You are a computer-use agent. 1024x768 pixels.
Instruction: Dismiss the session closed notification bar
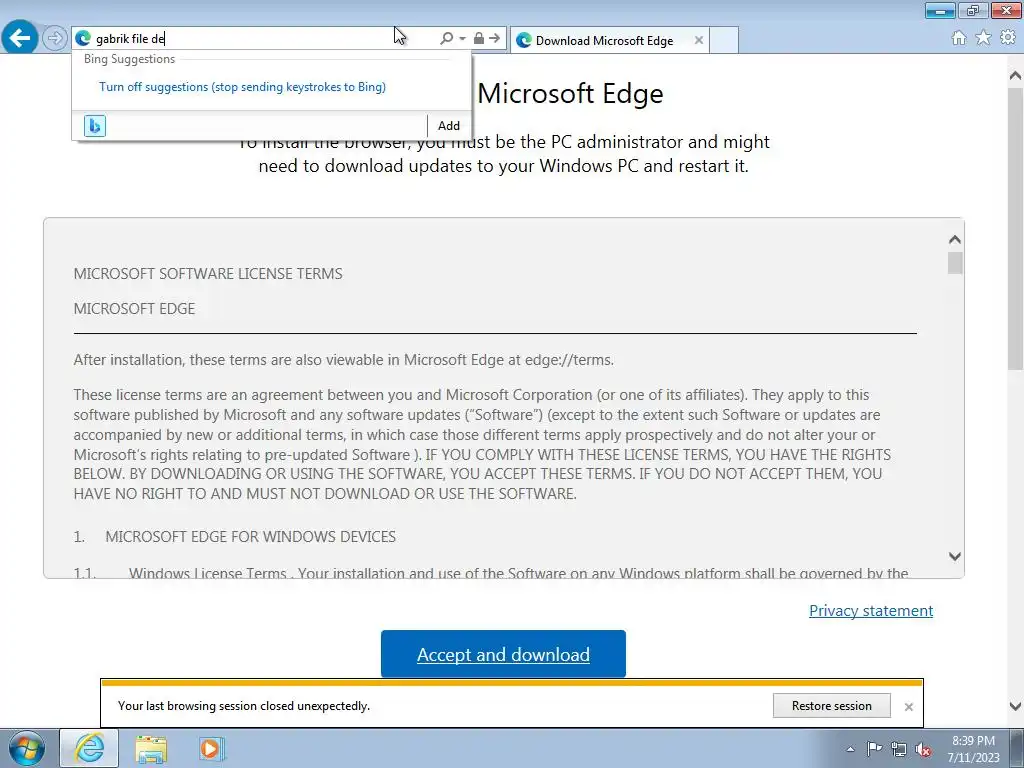(x=908, y=707)
